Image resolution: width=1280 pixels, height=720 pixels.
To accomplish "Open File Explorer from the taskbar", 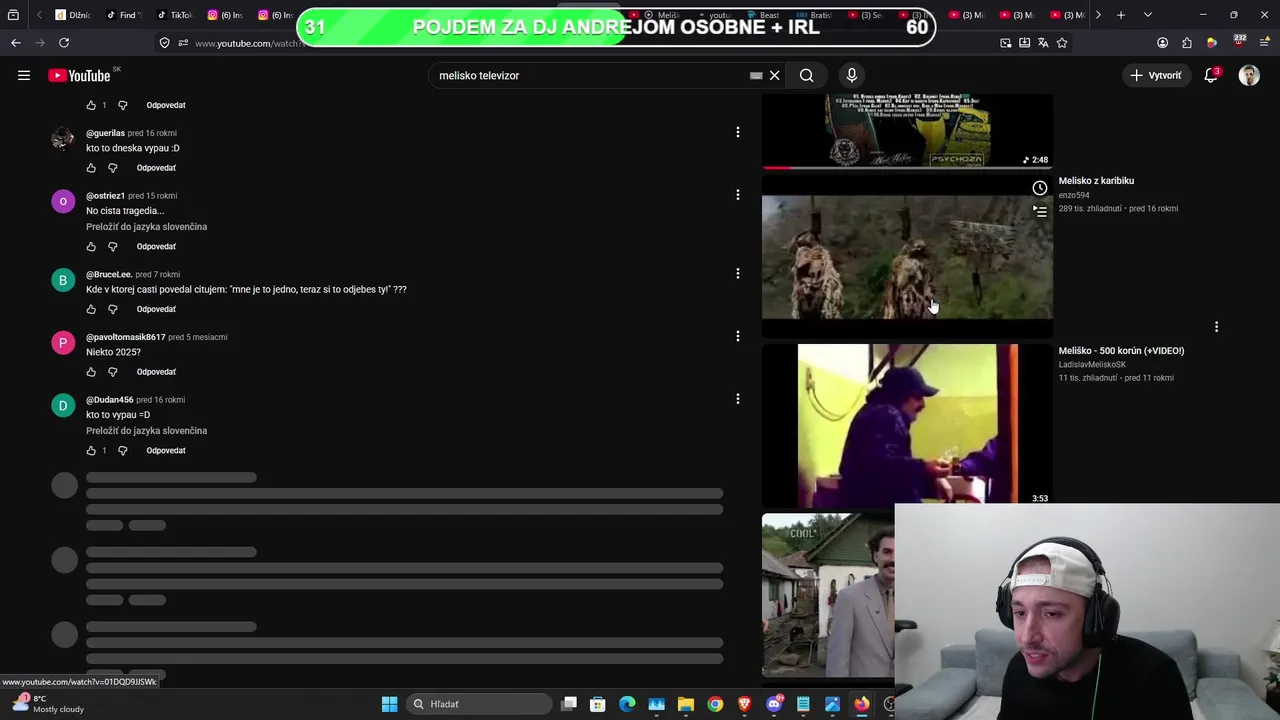I will (686, 704).
